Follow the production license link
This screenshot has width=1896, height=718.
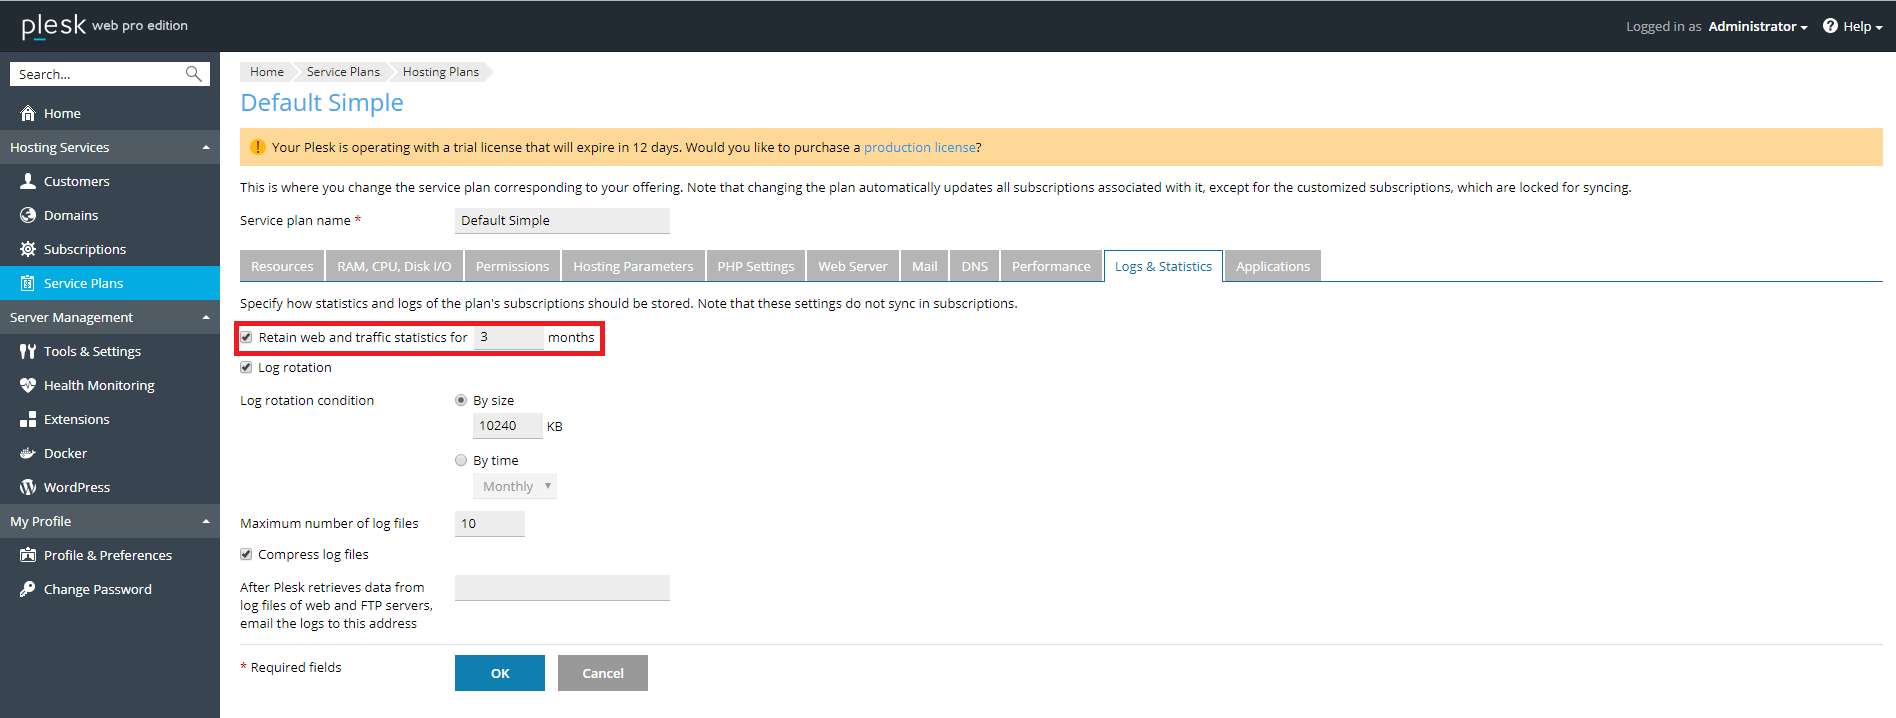(919, 147)
